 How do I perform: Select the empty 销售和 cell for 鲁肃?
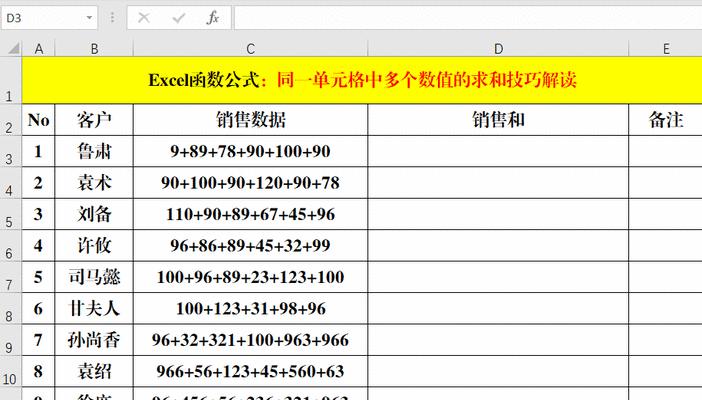498,151
